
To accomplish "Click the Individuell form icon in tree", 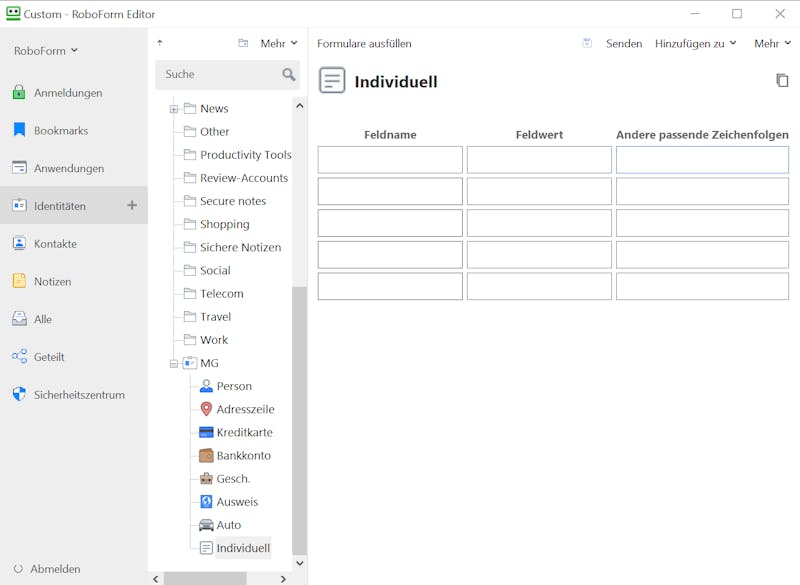I will tap(206, 548).
